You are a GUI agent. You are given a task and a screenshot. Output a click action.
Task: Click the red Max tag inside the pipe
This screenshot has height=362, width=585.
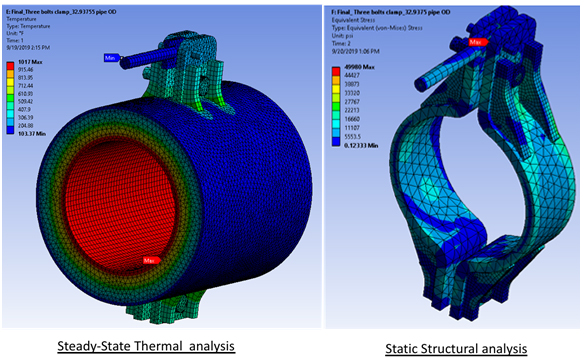(151, 260)
